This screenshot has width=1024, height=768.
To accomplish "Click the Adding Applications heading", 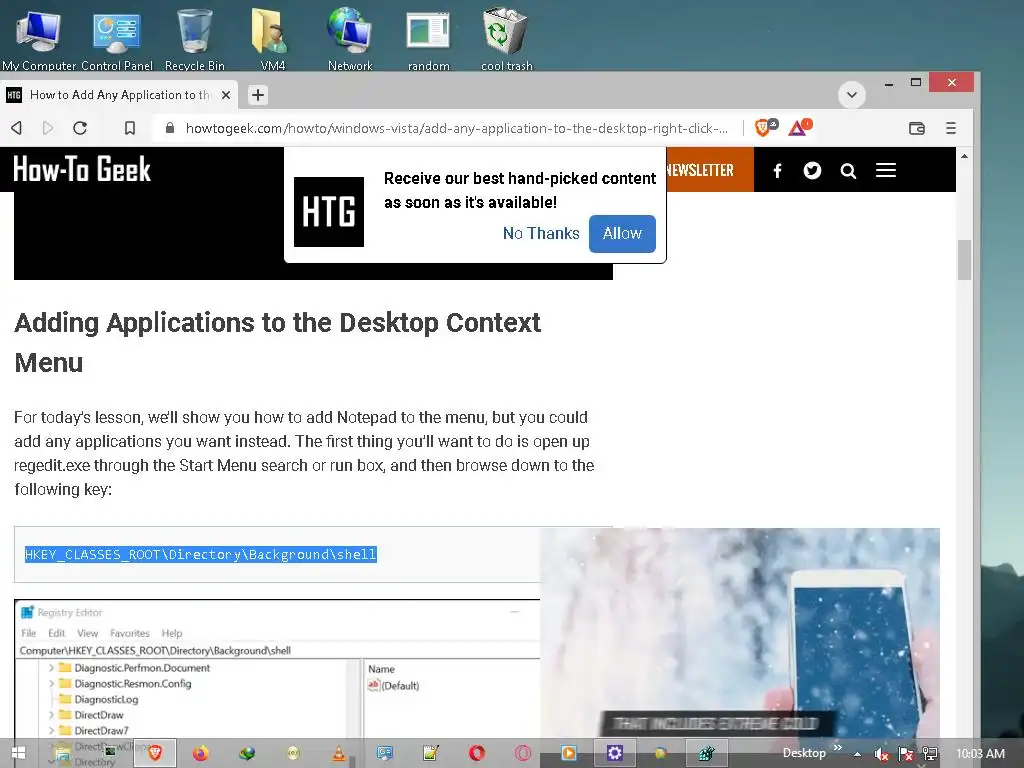I will pos(278,342).
